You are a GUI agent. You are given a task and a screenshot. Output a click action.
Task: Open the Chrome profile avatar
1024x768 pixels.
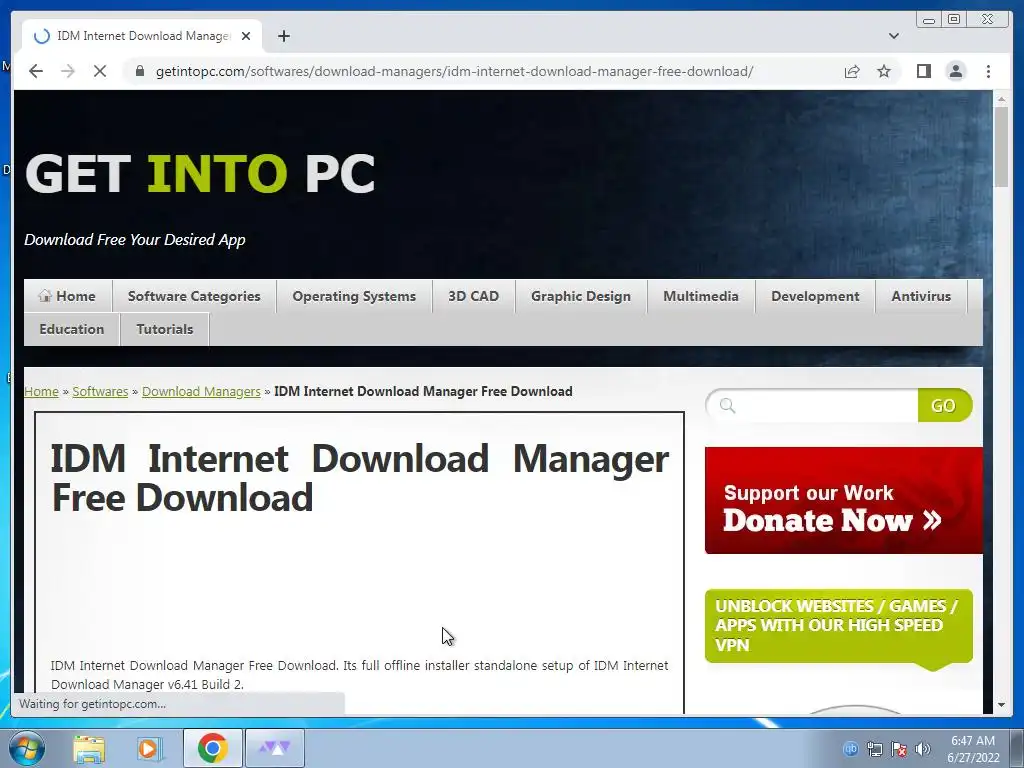955,71
